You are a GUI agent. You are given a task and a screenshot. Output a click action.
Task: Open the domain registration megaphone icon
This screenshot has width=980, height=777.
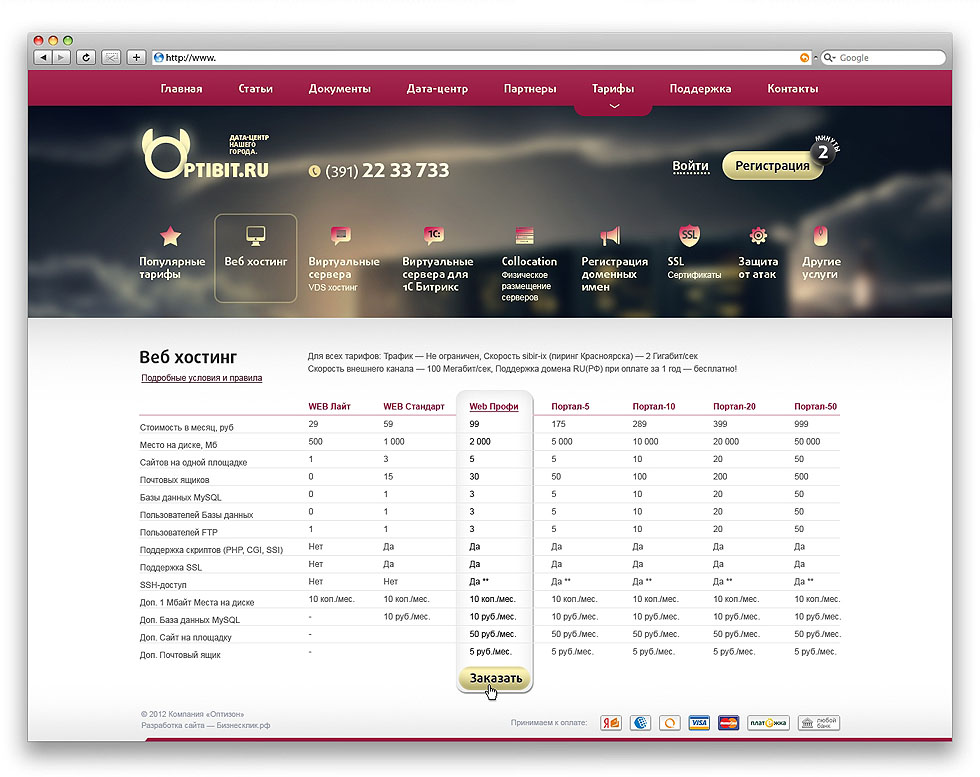point(610,236)
